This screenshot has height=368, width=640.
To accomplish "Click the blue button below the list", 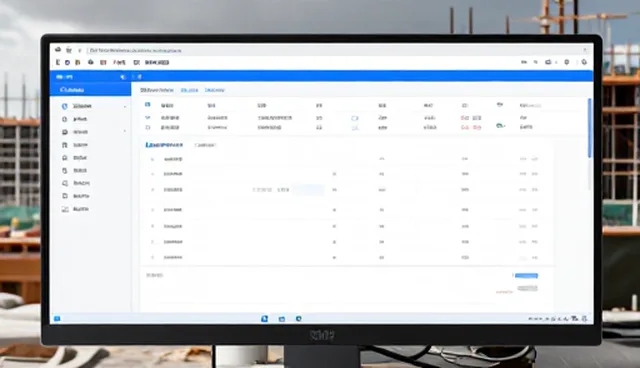I will point(527,276).
